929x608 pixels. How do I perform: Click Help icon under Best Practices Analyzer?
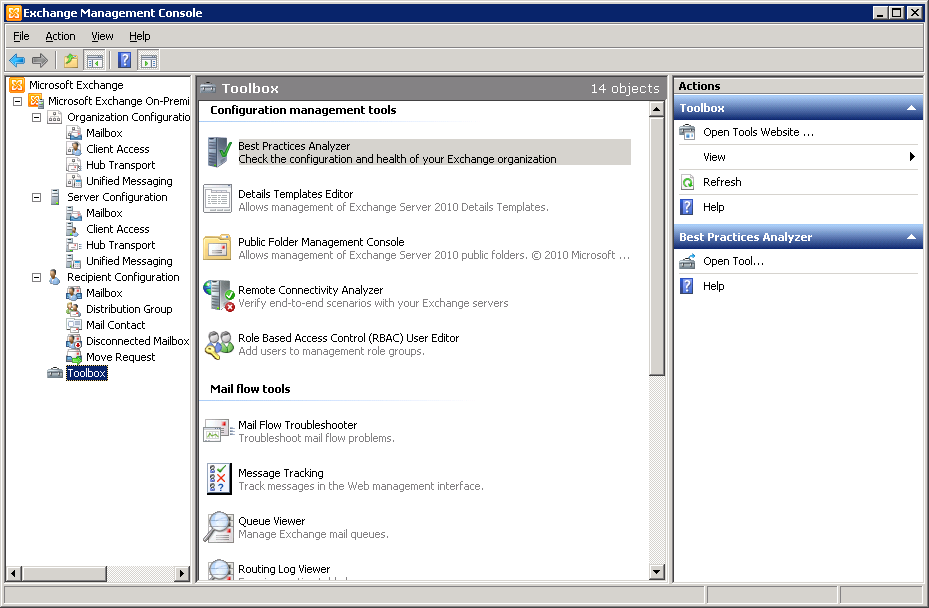point(687,286)
